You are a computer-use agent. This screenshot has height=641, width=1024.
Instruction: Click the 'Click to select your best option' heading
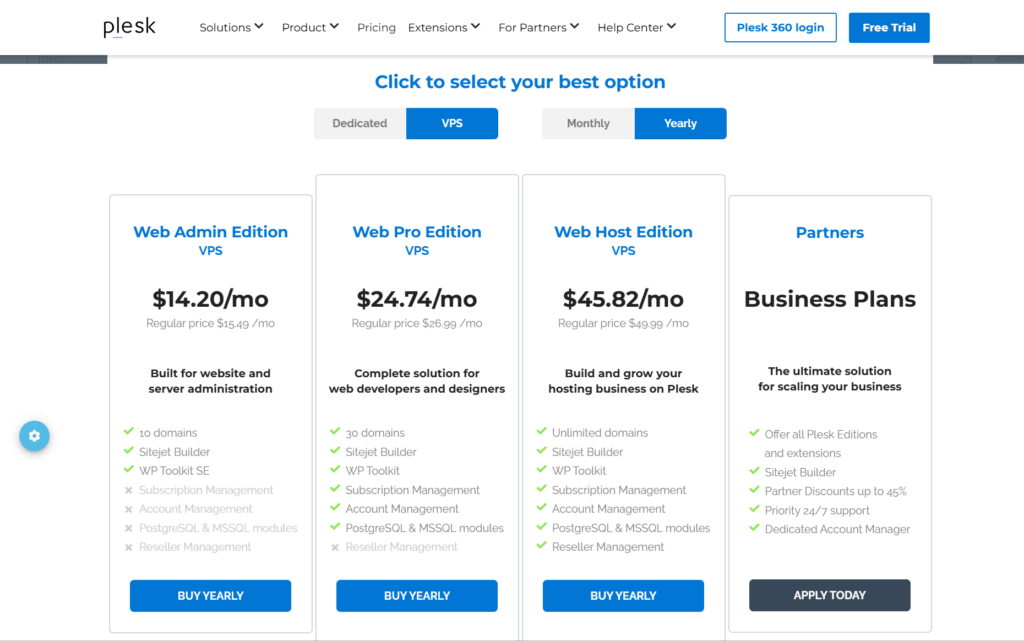(520, 82)
